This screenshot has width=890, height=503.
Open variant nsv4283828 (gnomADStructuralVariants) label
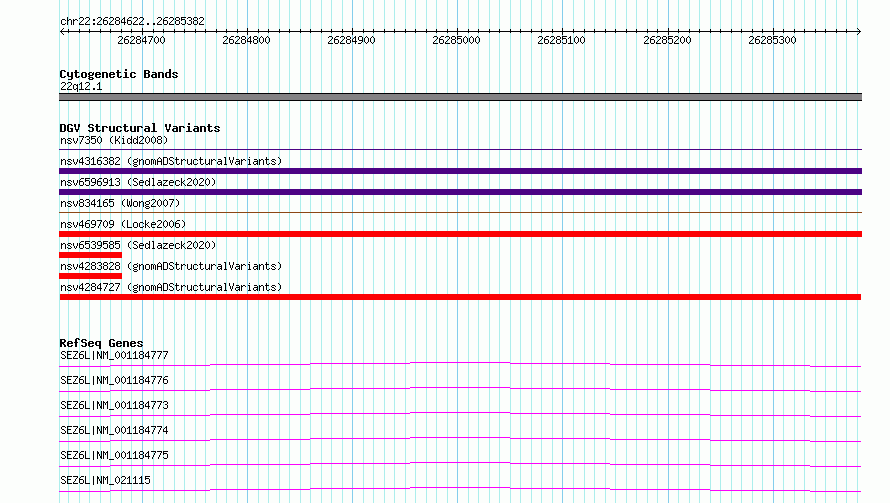pyautogui.click(x=171, y=266)
